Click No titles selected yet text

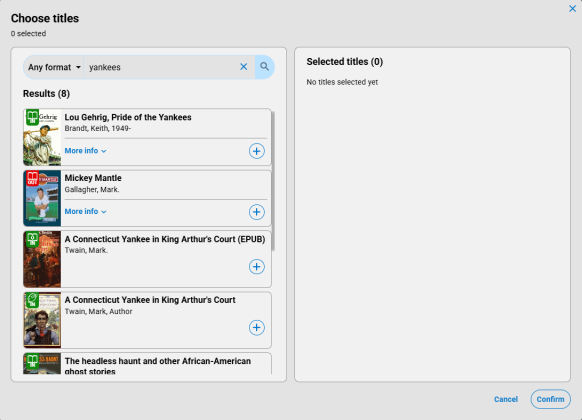342,82
